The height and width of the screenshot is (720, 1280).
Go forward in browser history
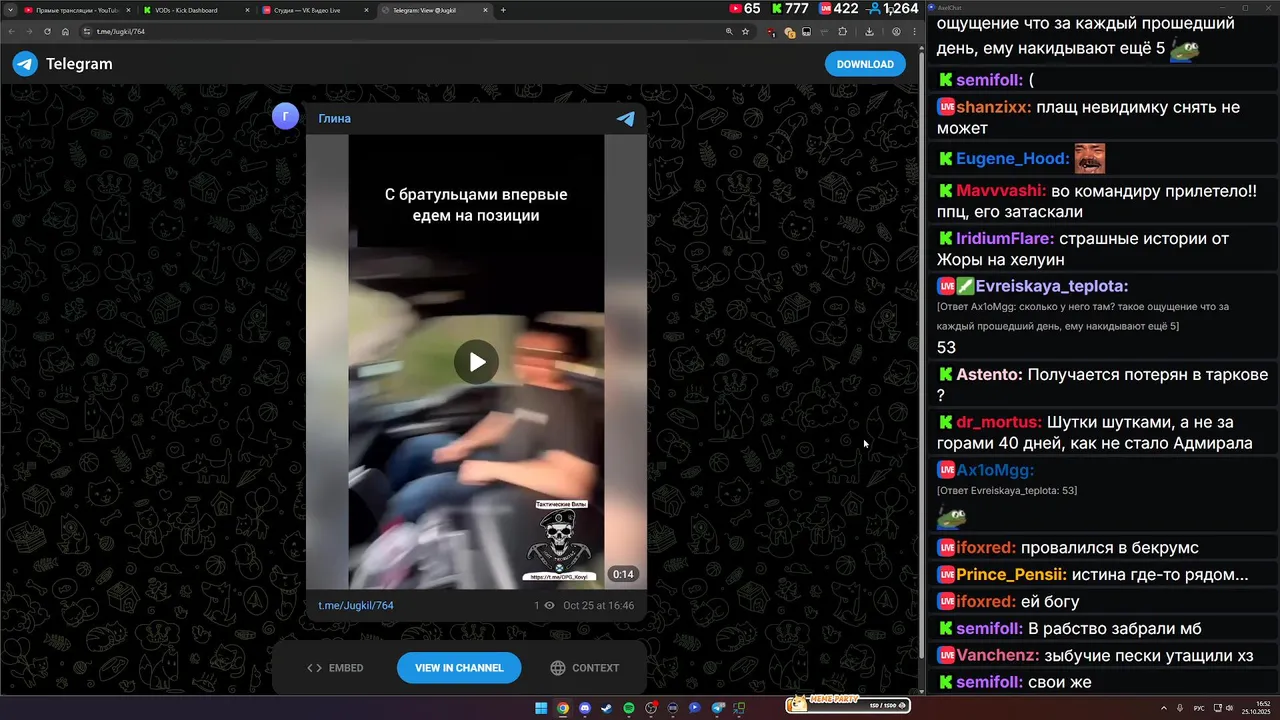pos(30,31)
